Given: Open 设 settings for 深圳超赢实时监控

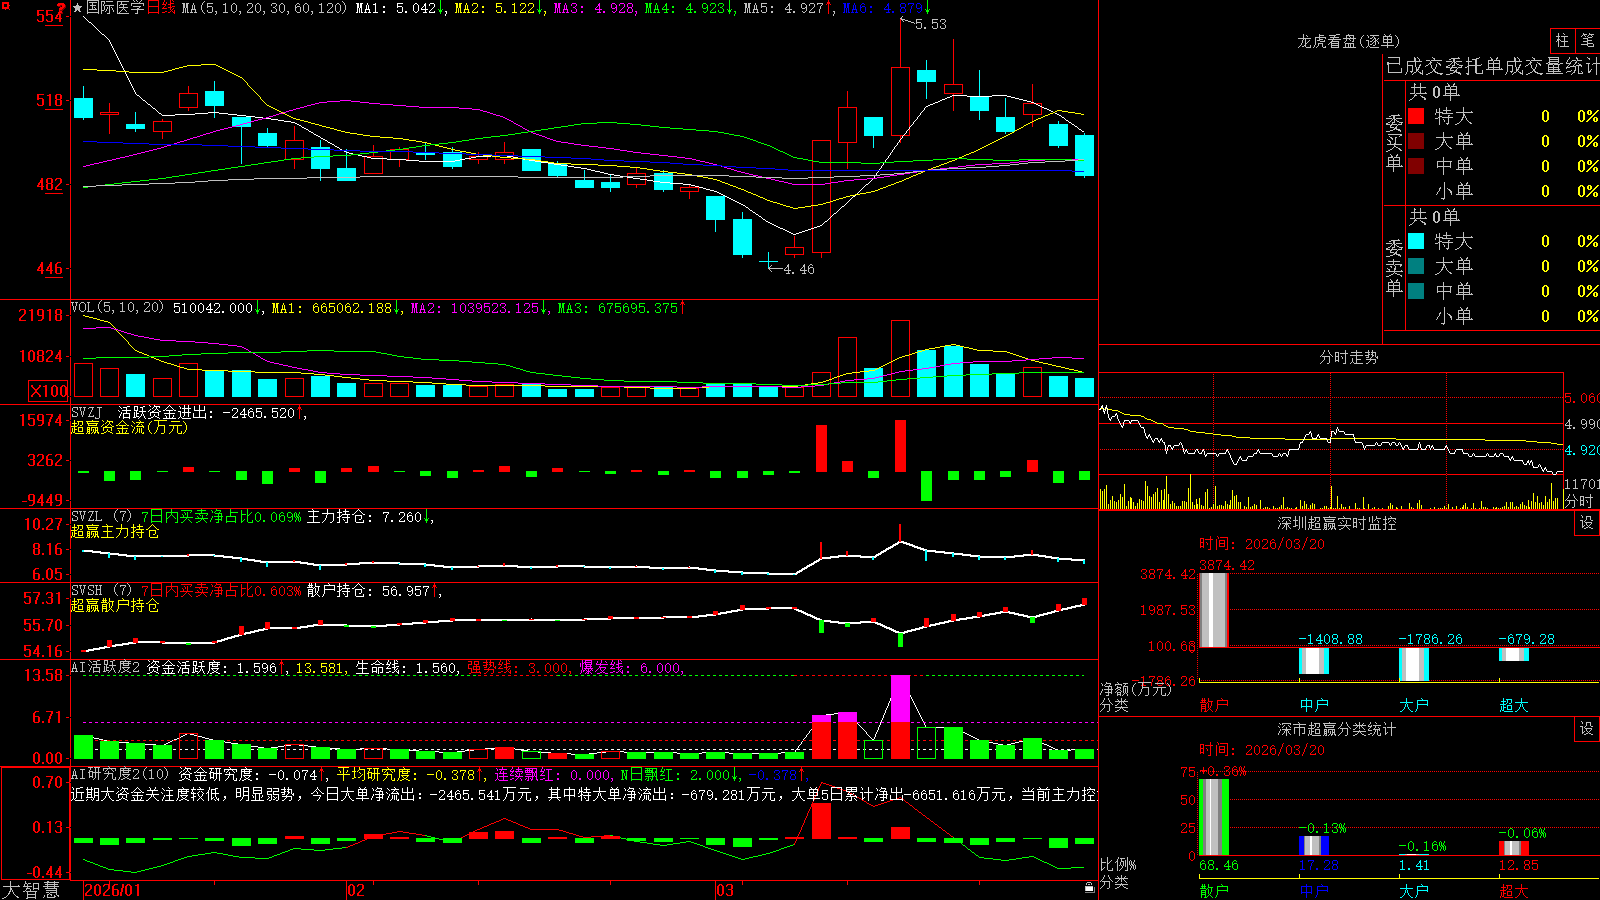Looking at the screenshot, I should 1587,523.
